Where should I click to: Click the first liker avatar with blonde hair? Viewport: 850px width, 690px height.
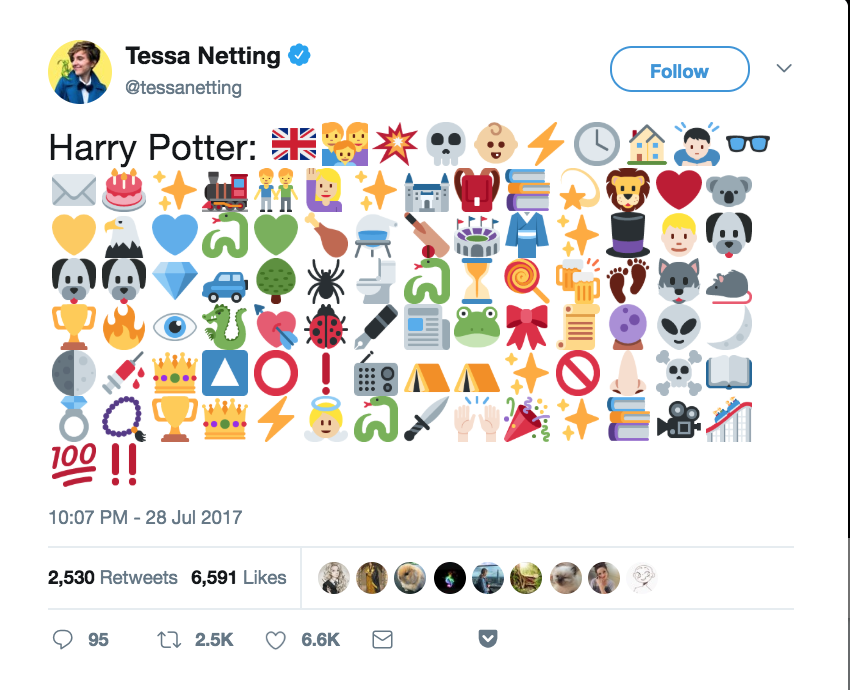333,578
